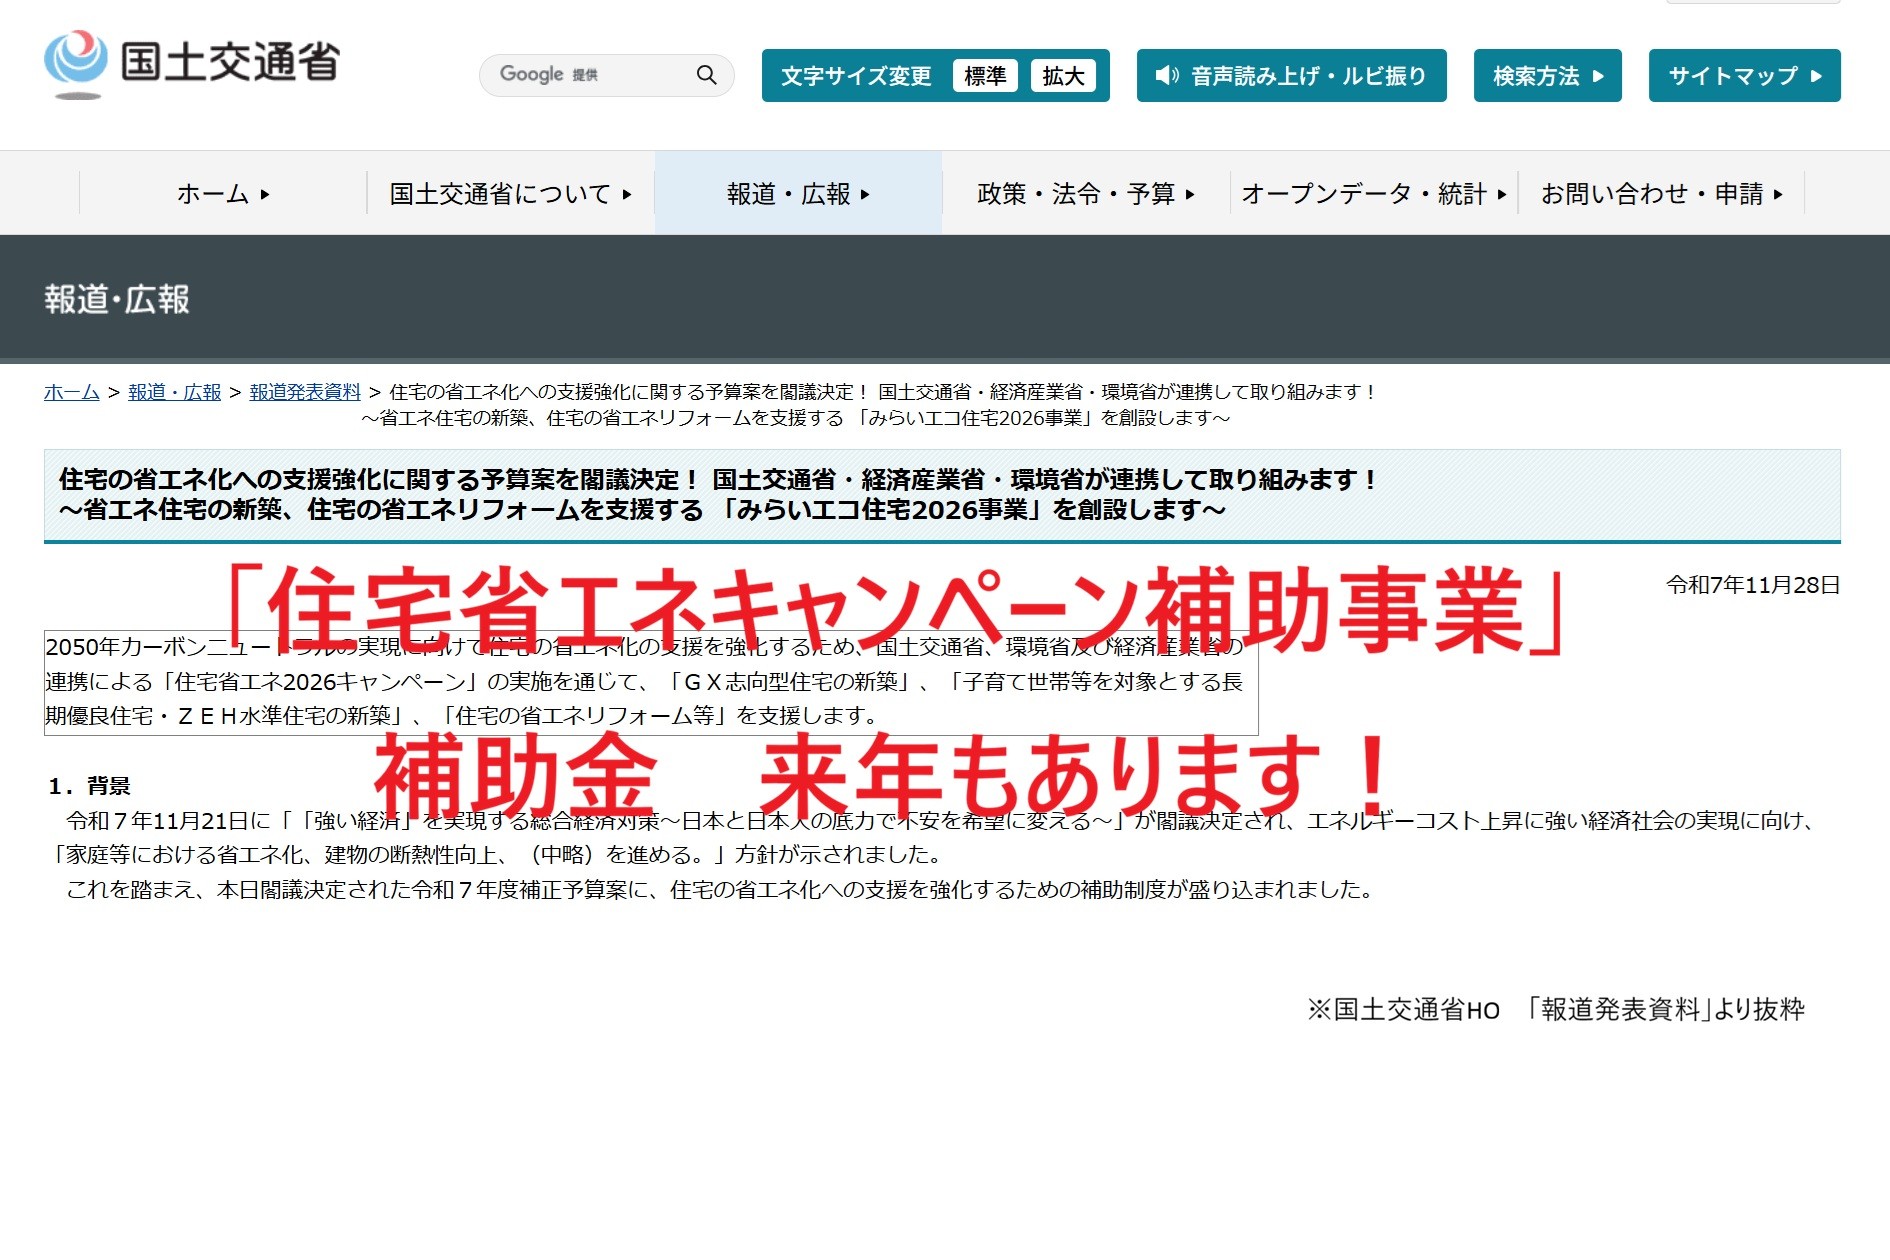Click the ホーム breadcrumb link
This screenshot has width=1890, height=1260.
coord(72,392)
